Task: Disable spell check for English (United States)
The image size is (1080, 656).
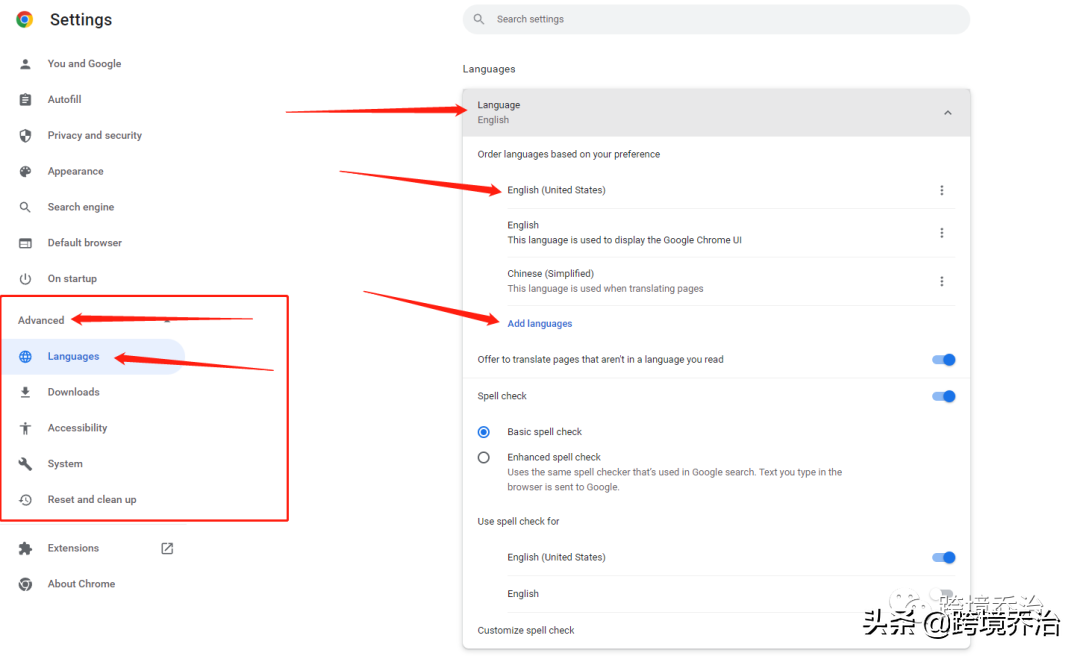Action: click(x=944, y=557)
